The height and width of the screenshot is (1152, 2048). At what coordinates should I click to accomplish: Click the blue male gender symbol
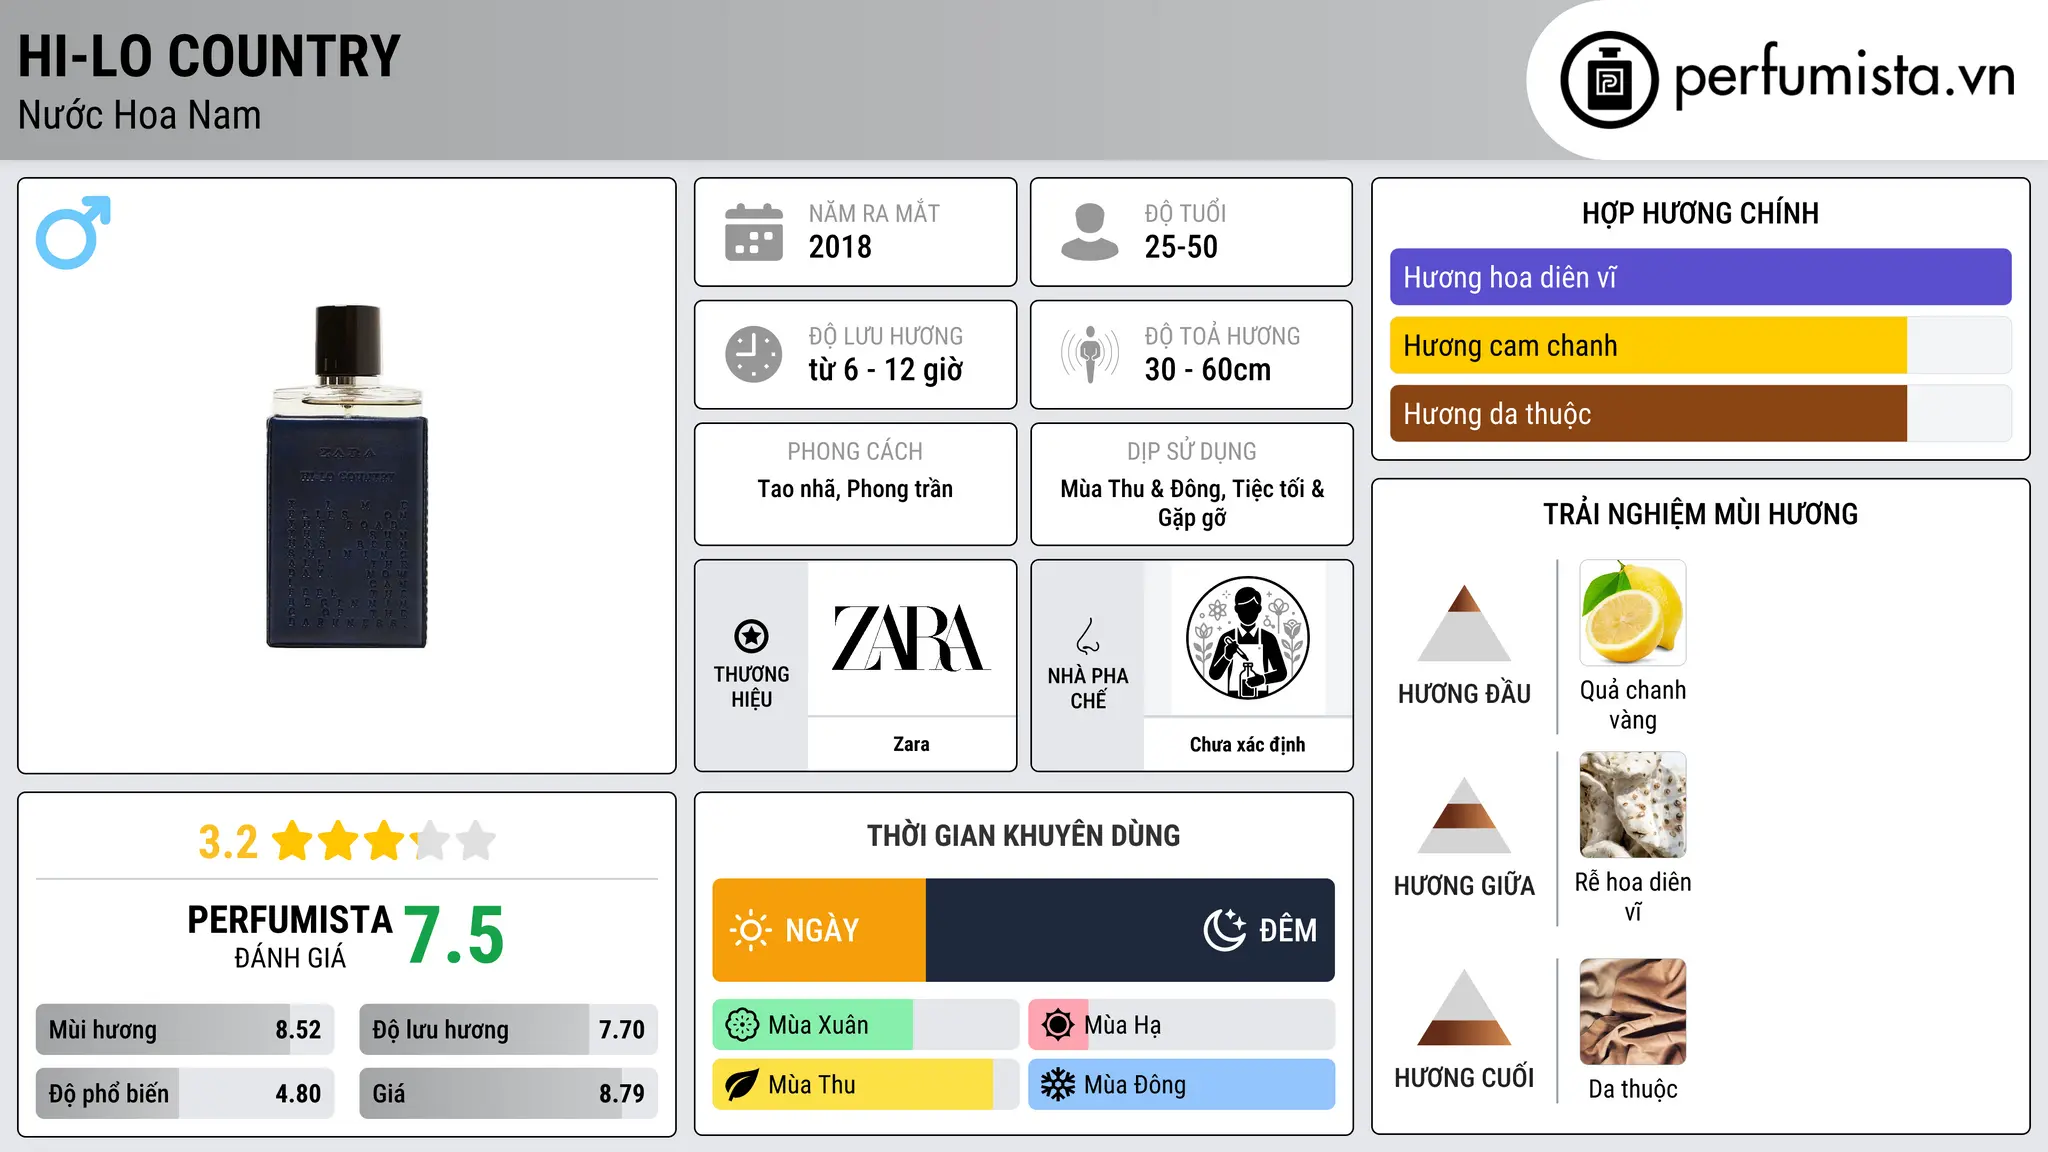pos(73,232)
